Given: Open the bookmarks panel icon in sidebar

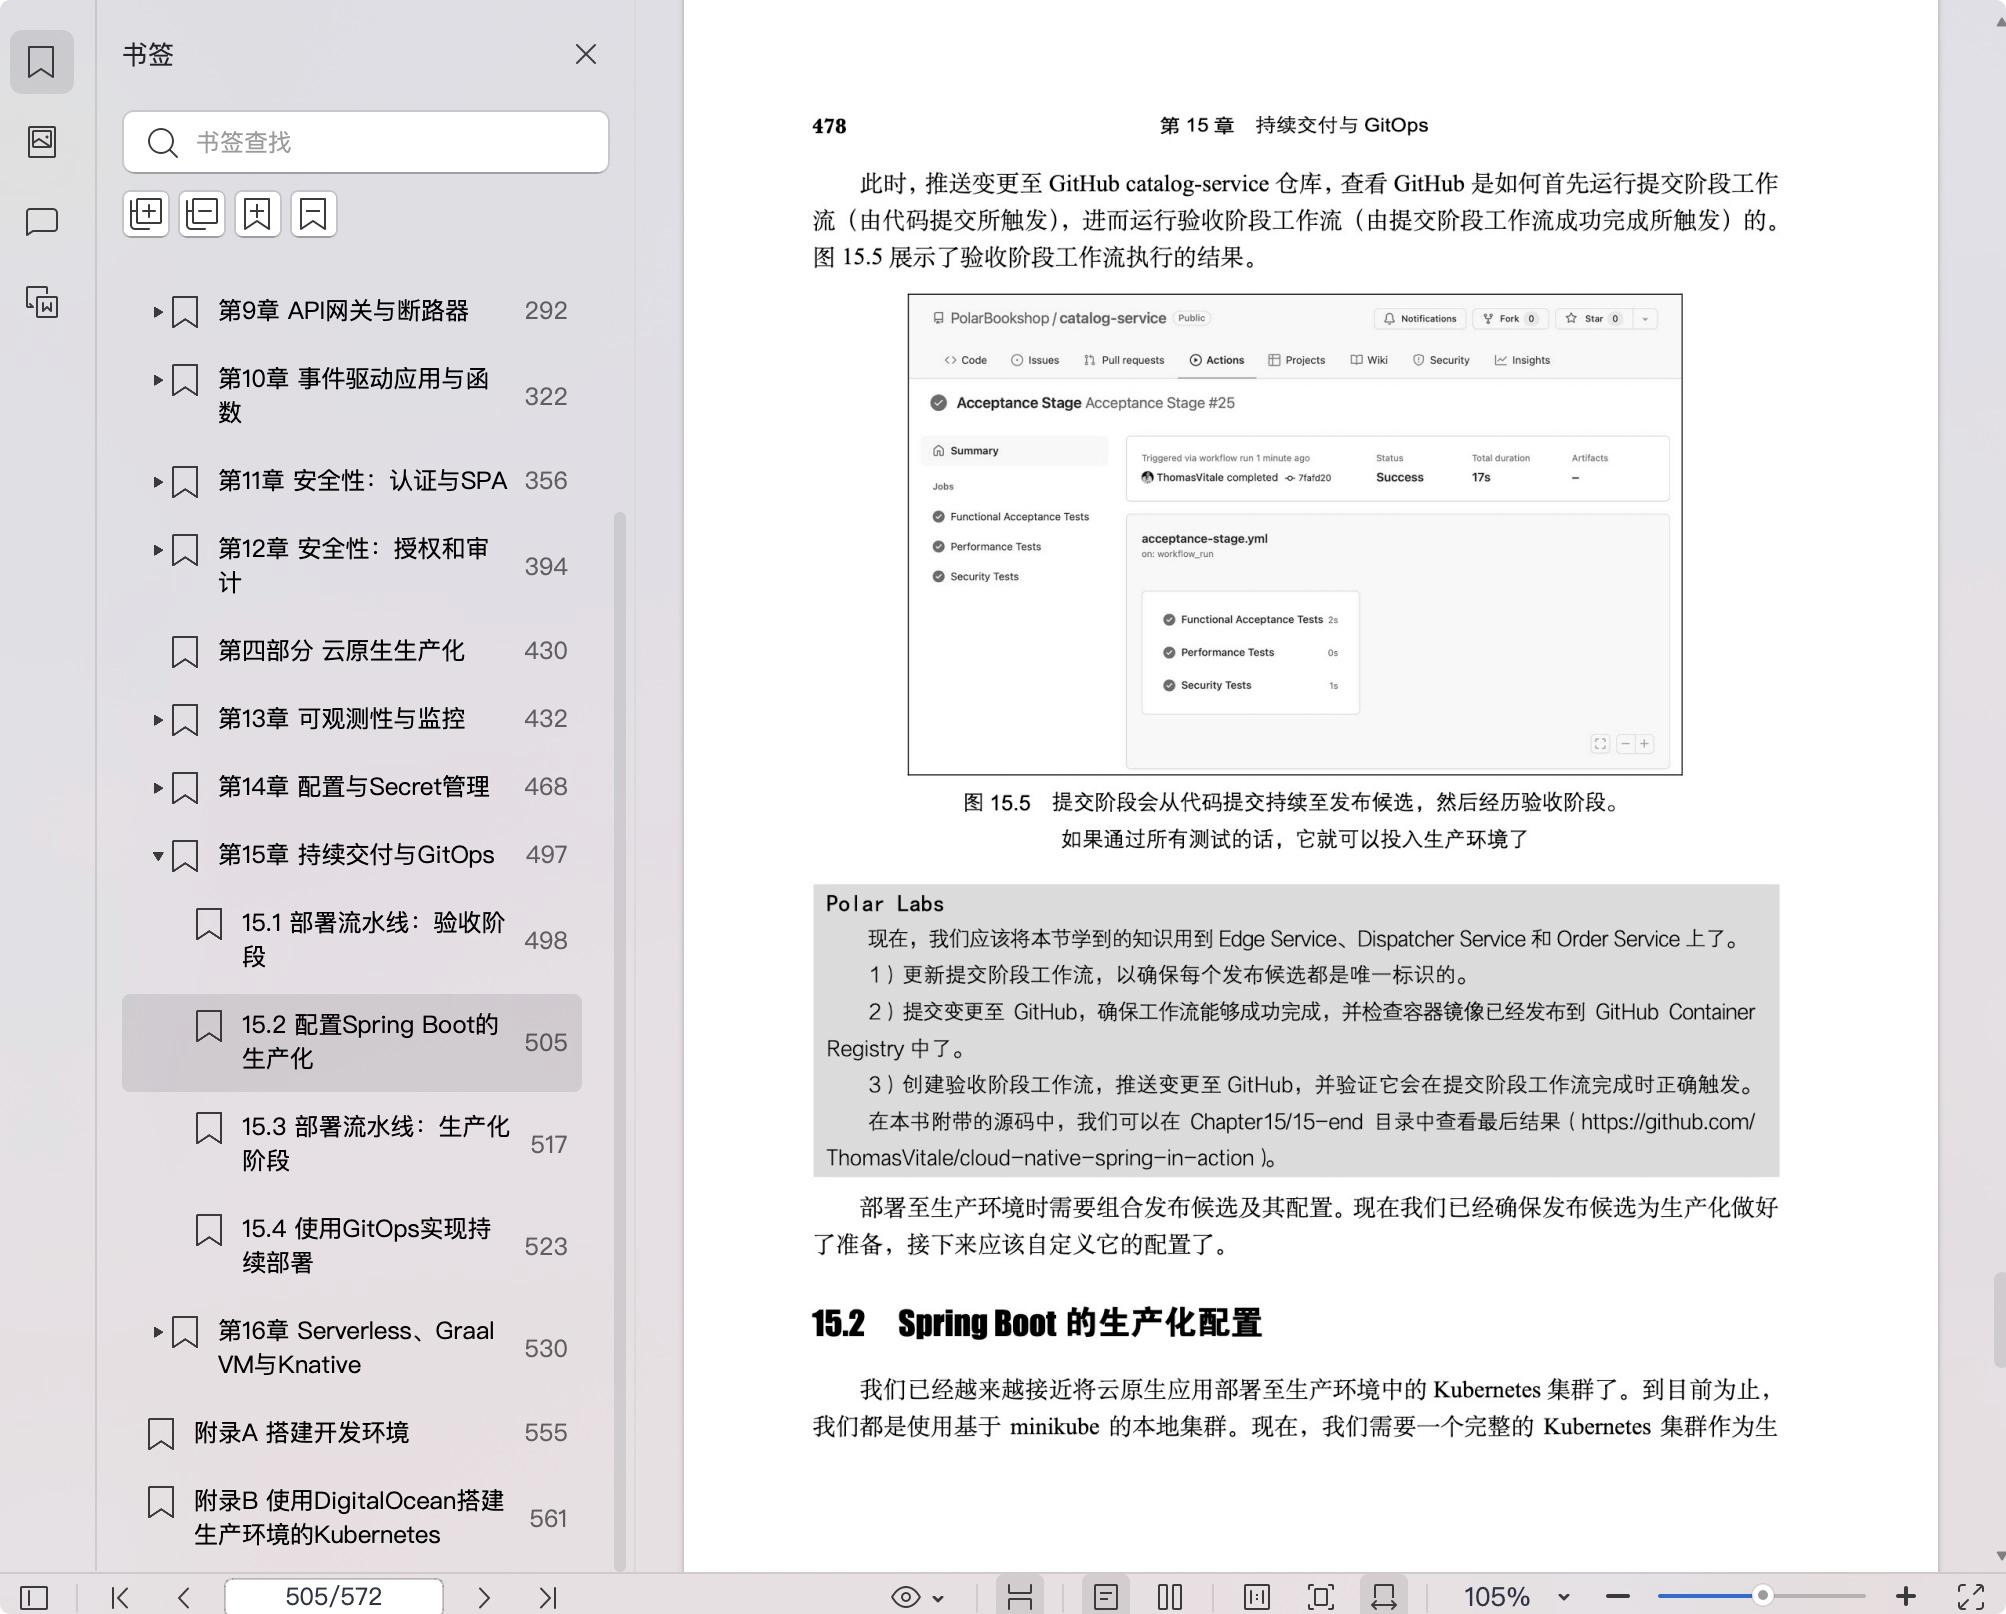Looking at the screenshot, I should coord(41,62).
